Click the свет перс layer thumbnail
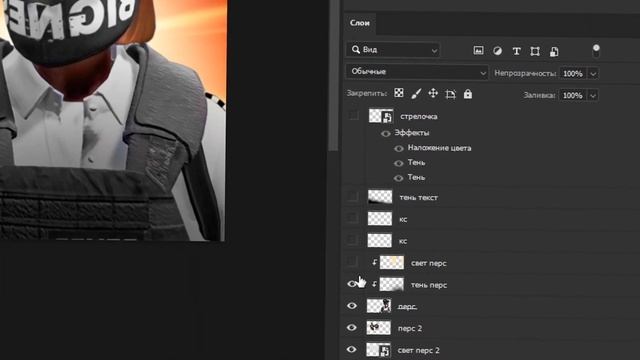The width and height of the screenshot is (640, 360). [x=392, y=262]
